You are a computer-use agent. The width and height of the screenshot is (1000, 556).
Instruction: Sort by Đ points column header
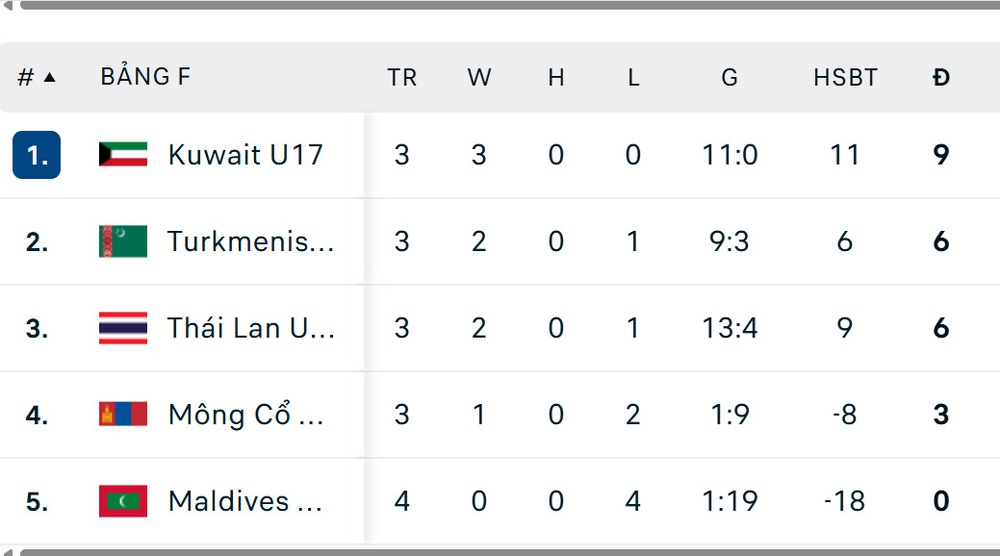pos(941,77)
